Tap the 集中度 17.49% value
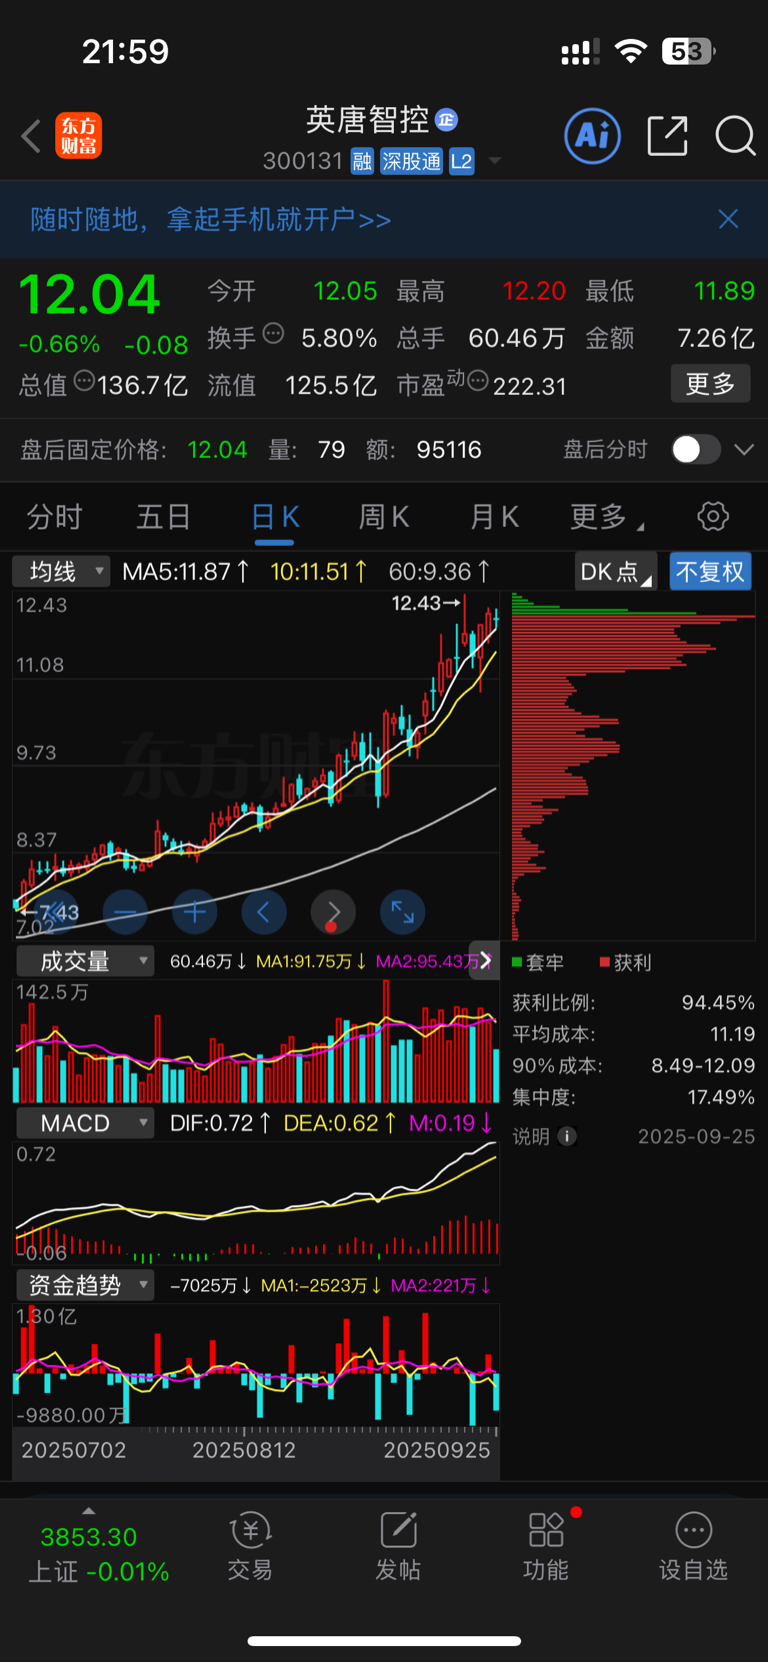This screenshot has height=1663, width=768. (x=721, y=1097)
